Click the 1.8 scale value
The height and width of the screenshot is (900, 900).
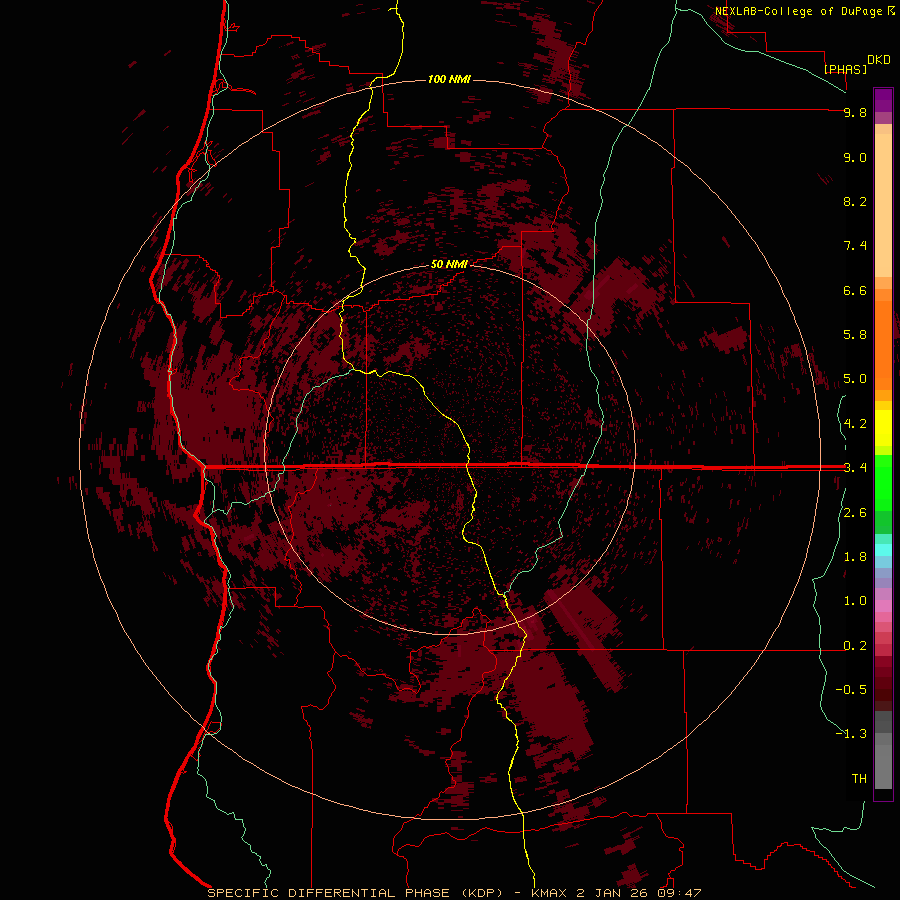855,557
